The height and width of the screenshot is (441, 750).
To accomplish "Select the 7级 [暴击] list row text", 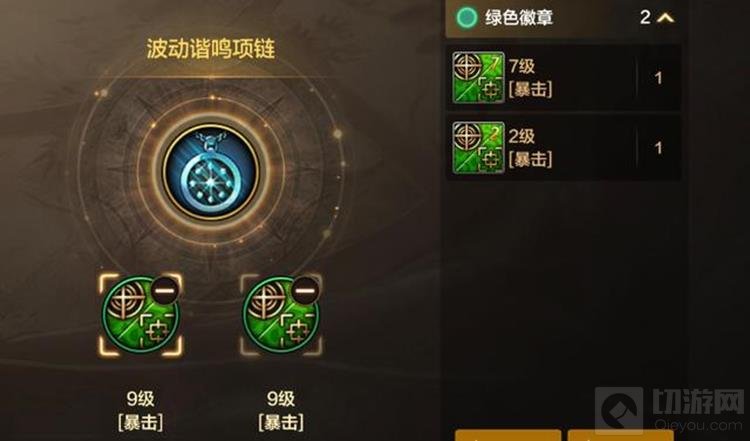I will pos(530,77).
